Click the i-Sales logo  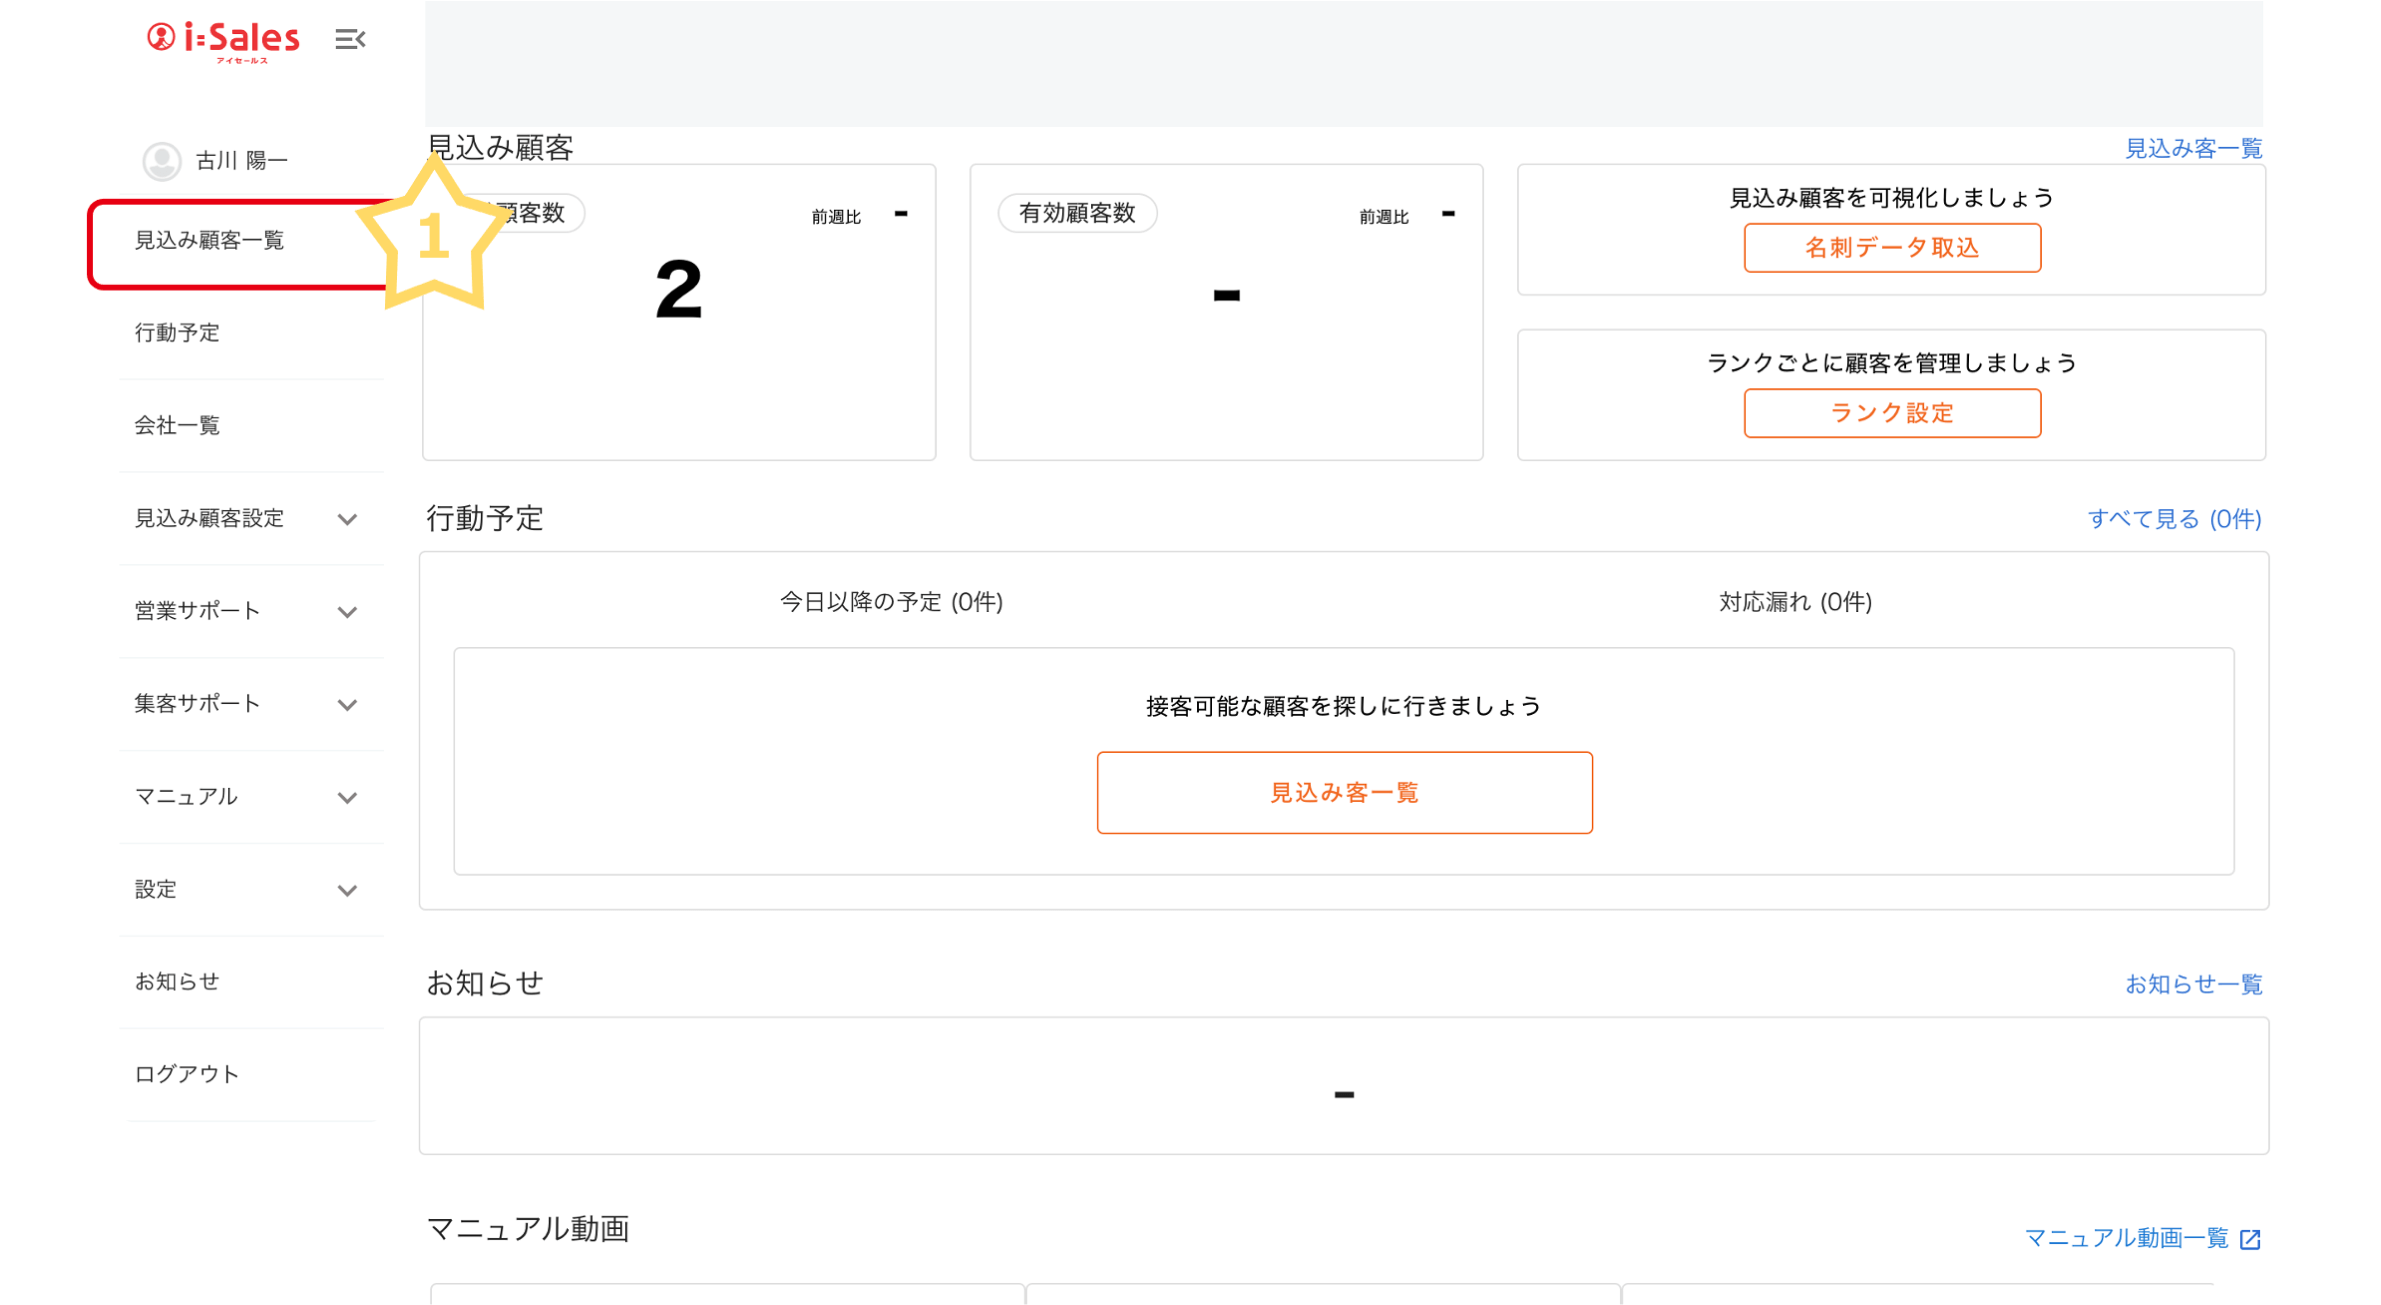click(223, 41)
